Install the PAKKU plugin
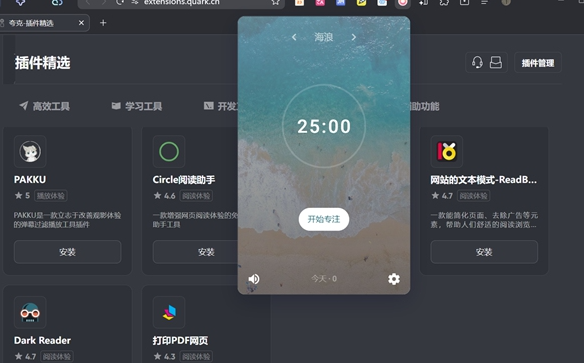The image size is (584, 363). point(67,252)
